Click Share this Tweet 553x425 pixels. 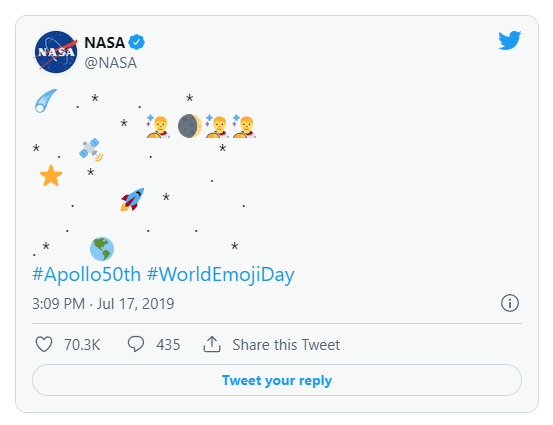pos(286,345)
